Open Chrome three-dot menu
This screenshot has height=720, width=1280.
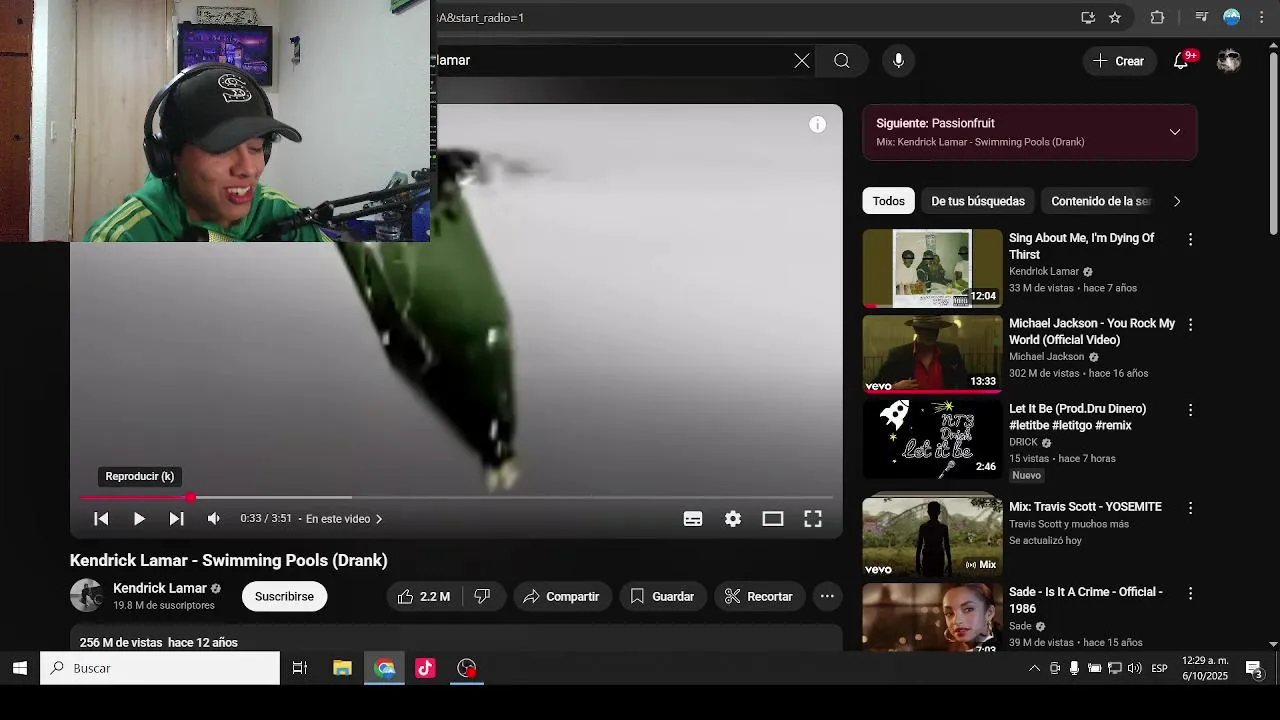tap(1262, 17)
